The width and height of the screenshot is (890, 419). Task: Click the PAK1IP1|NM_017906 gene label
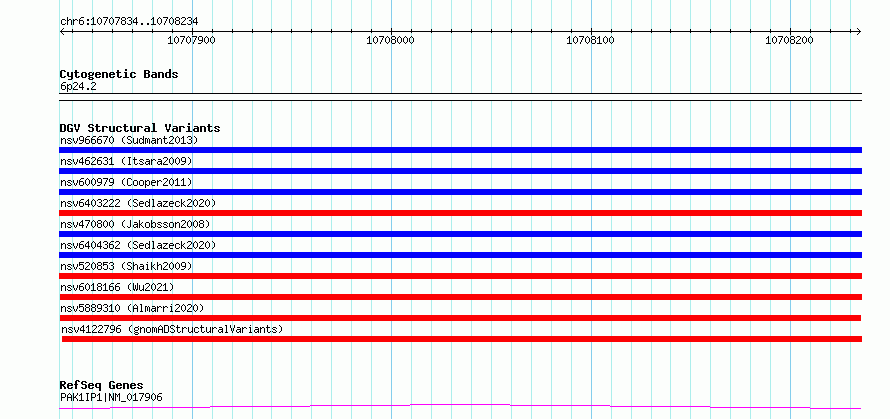click(x=111, y=397)
